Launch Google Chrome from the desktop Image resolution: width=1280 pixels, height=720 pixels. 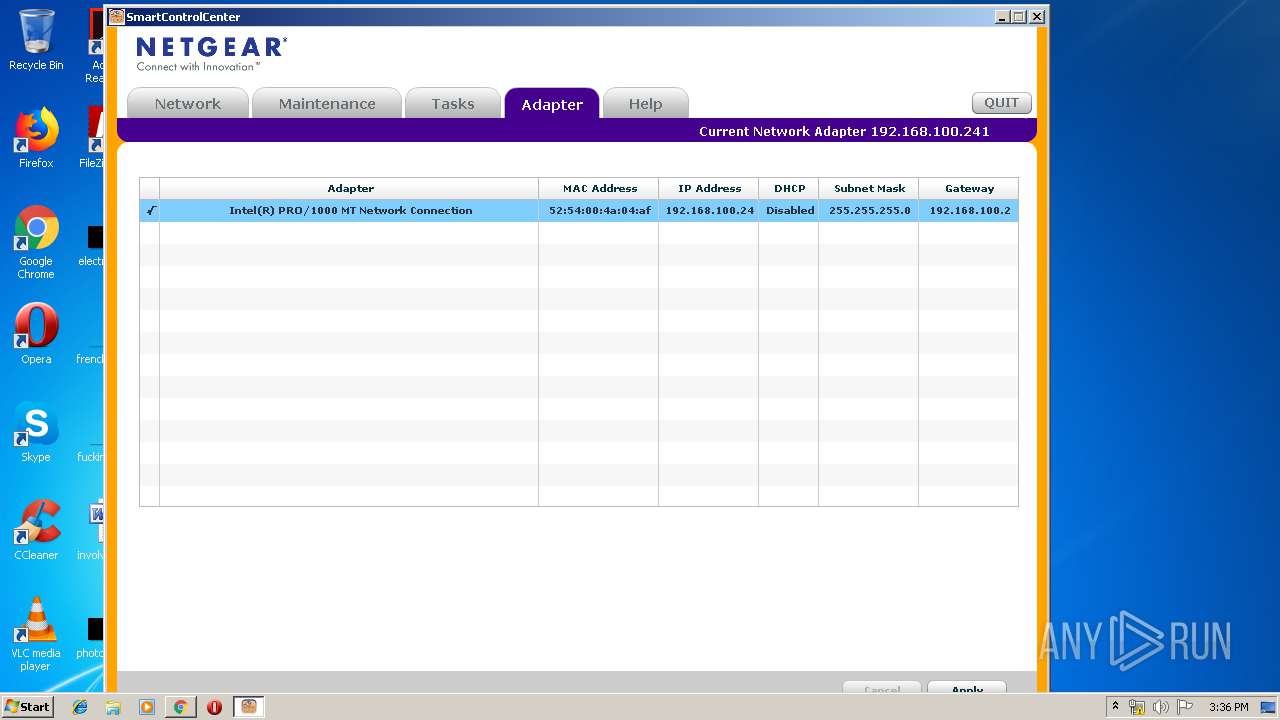[36, 242]
